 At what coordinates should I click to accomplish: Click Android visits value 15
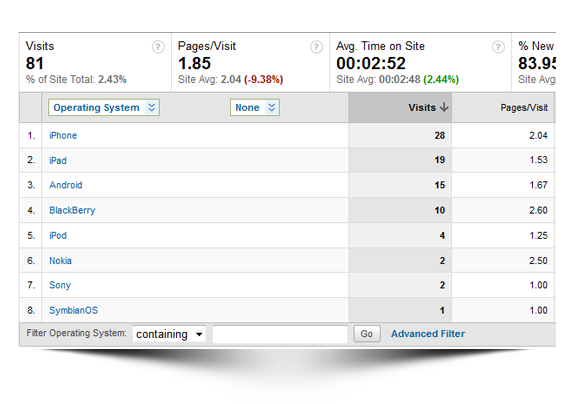click(439, 185)
